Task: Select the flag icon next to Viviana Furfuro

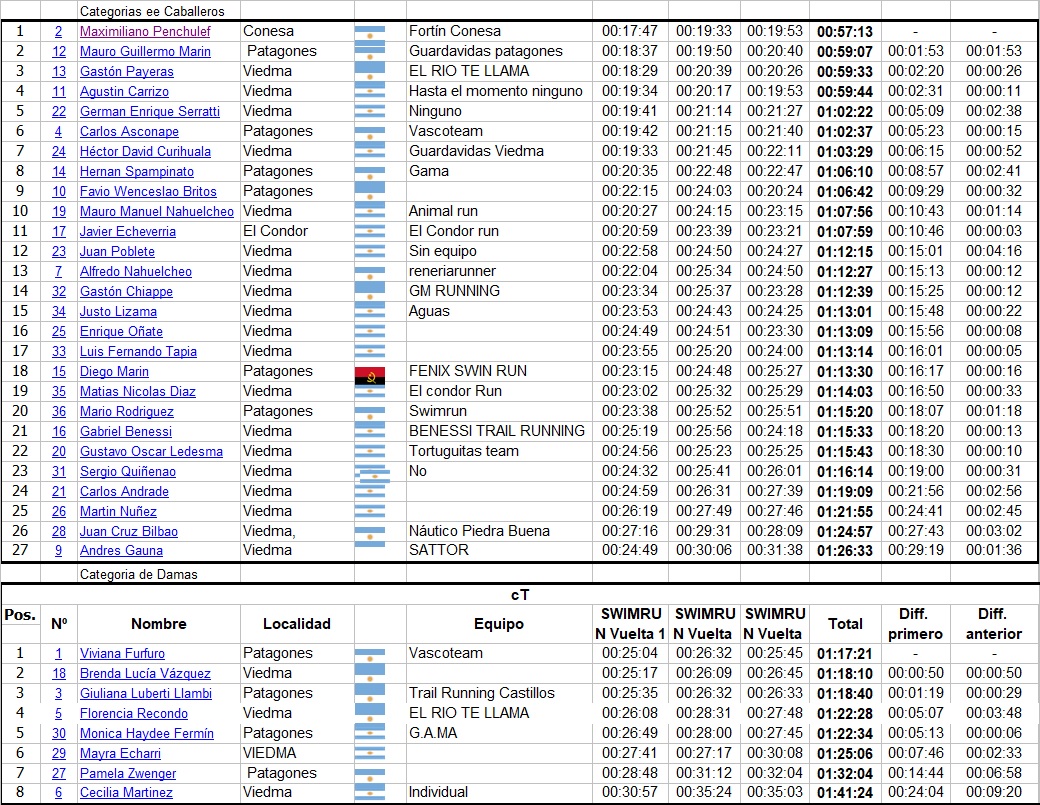Action: pos(370,654)
